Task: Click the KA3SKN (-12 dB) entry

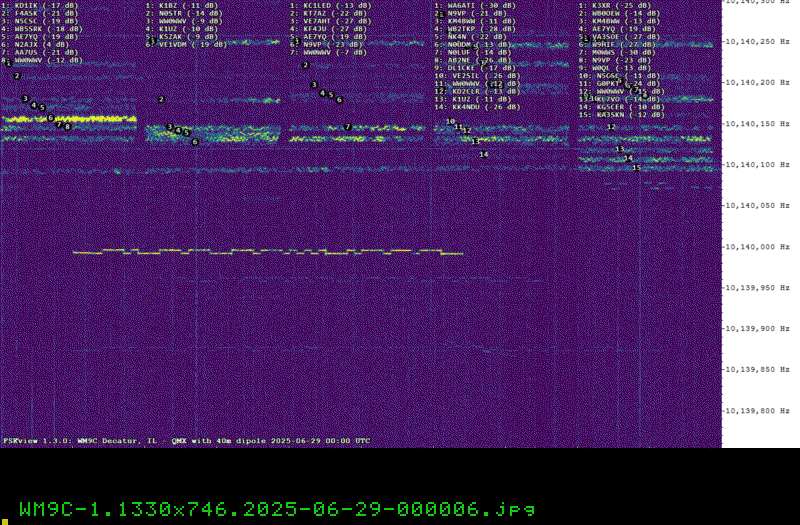Action: 622,115
